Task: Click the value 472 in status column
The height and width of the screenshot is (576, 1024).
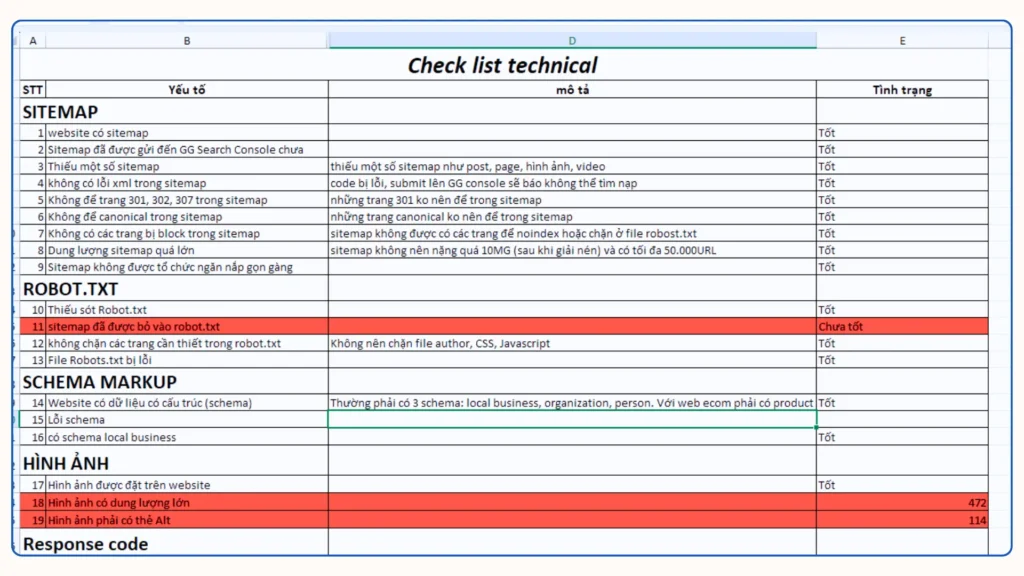Action: pos(977,503)
